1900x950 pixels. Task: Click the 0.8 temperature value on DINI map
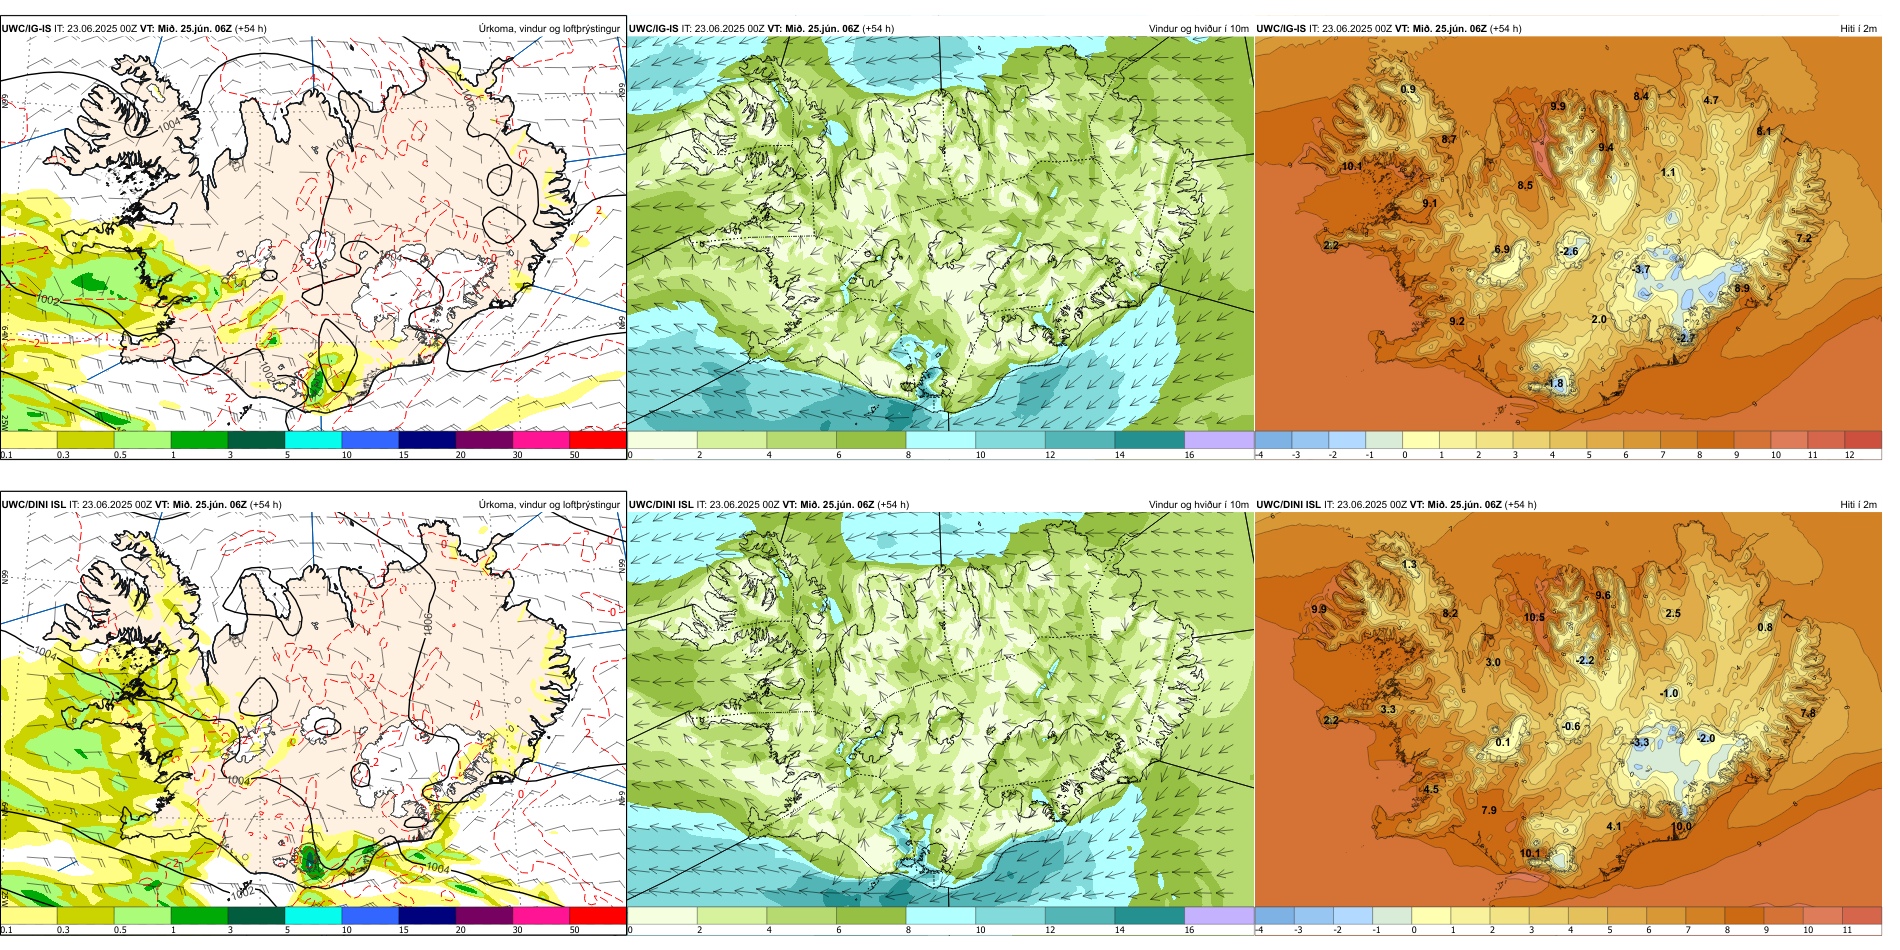click(x=1765, y=628)
